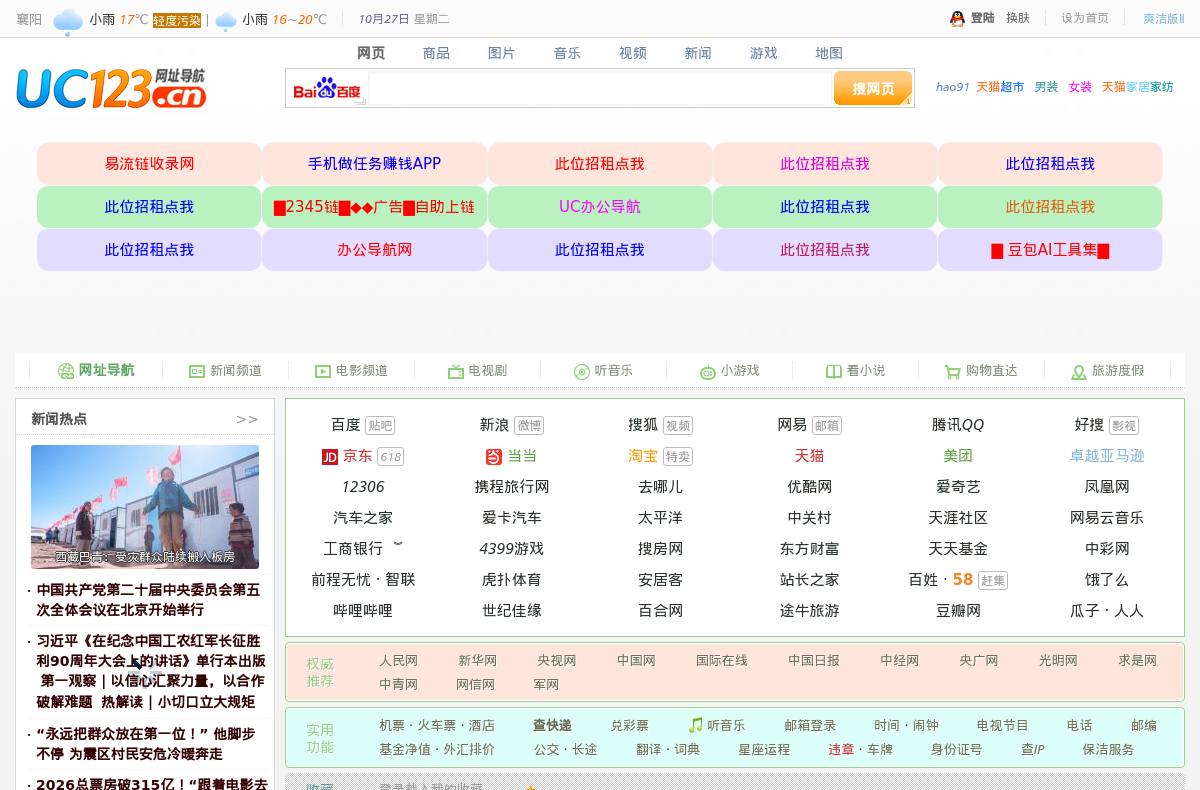Open the 淘宝 link
The height and width of the screenshot is (790, 1200).
[643, 456]
